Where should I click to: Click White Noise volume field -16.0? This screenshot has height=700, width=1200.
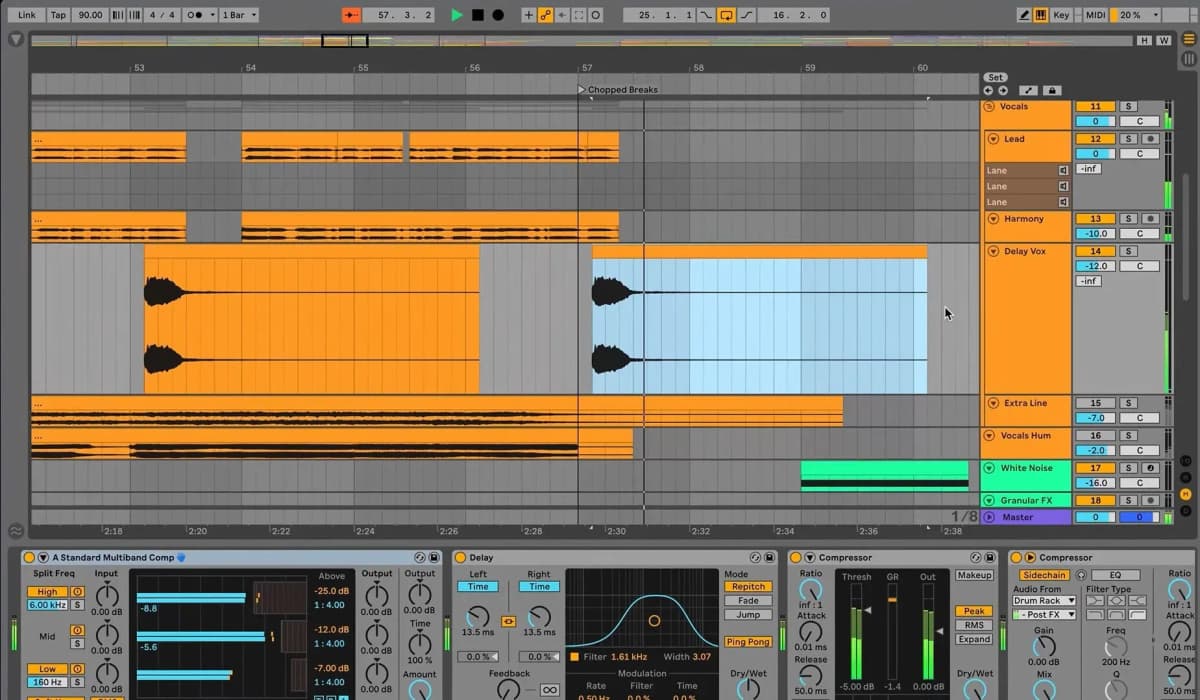1095,483
